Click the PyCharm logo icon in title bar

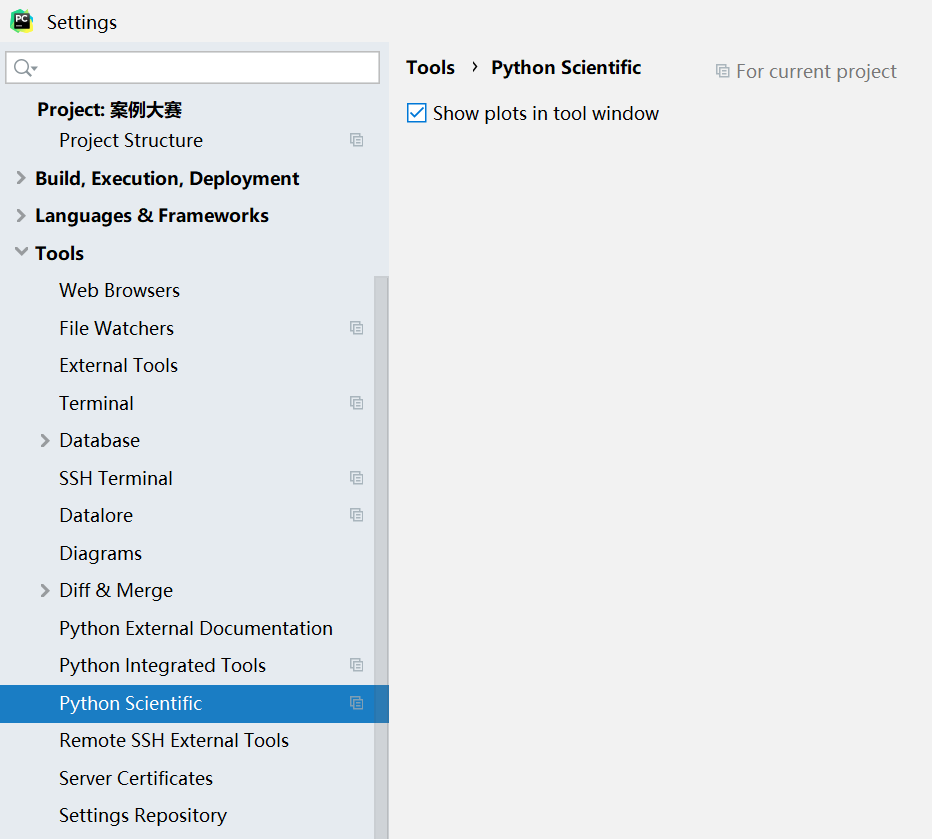click(x=21, y=21)
